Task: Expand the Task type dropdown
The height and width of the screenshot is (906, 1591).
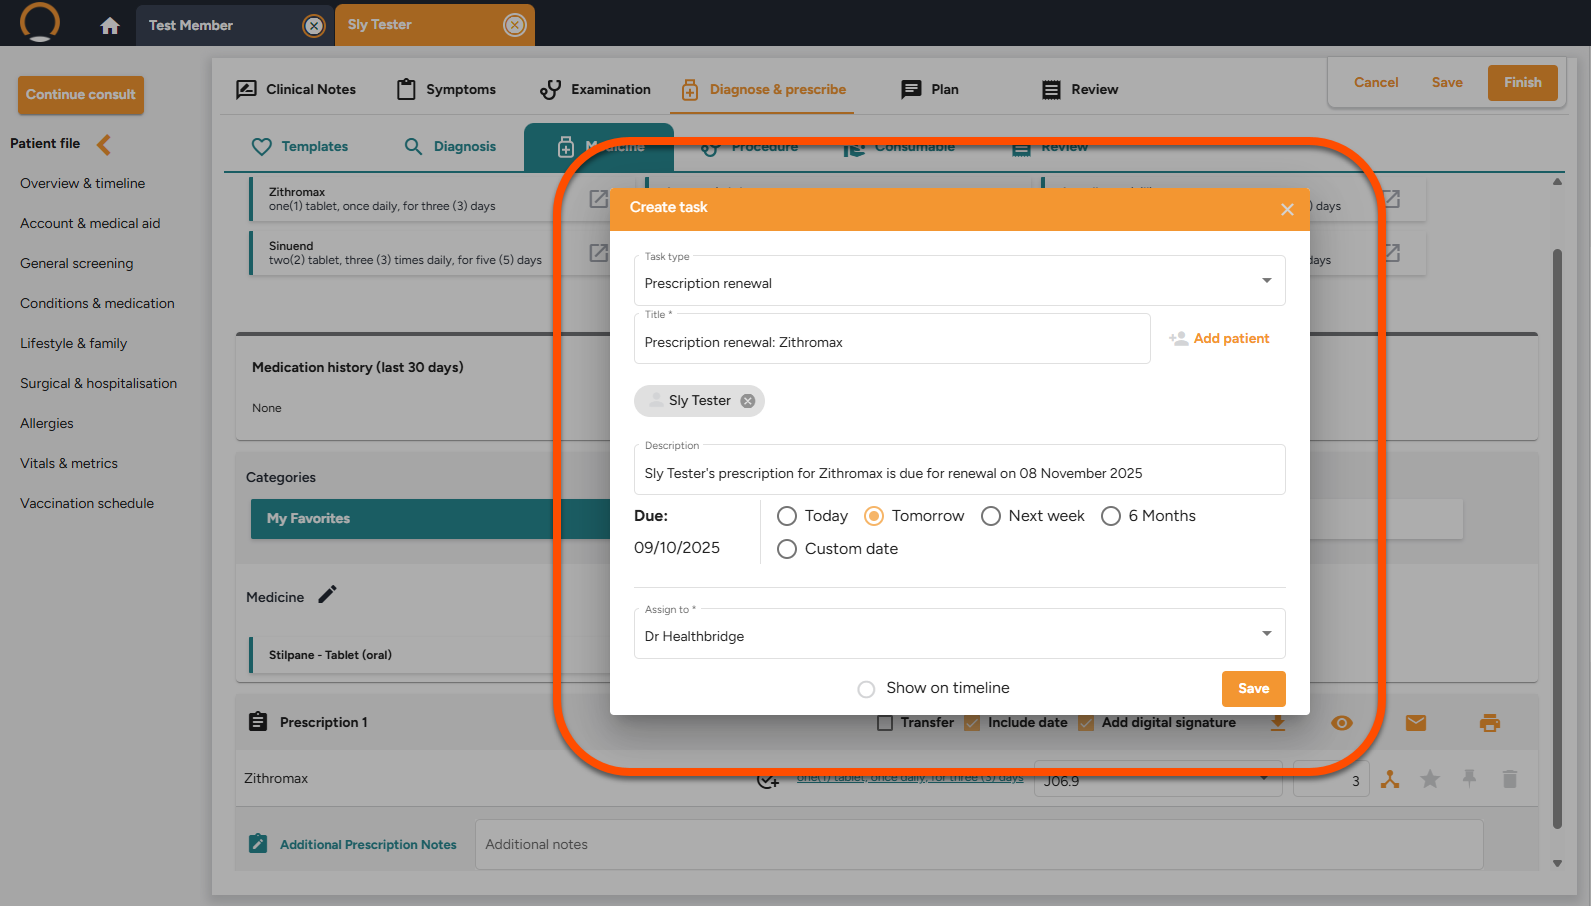Action: click(x=960, y=281)
